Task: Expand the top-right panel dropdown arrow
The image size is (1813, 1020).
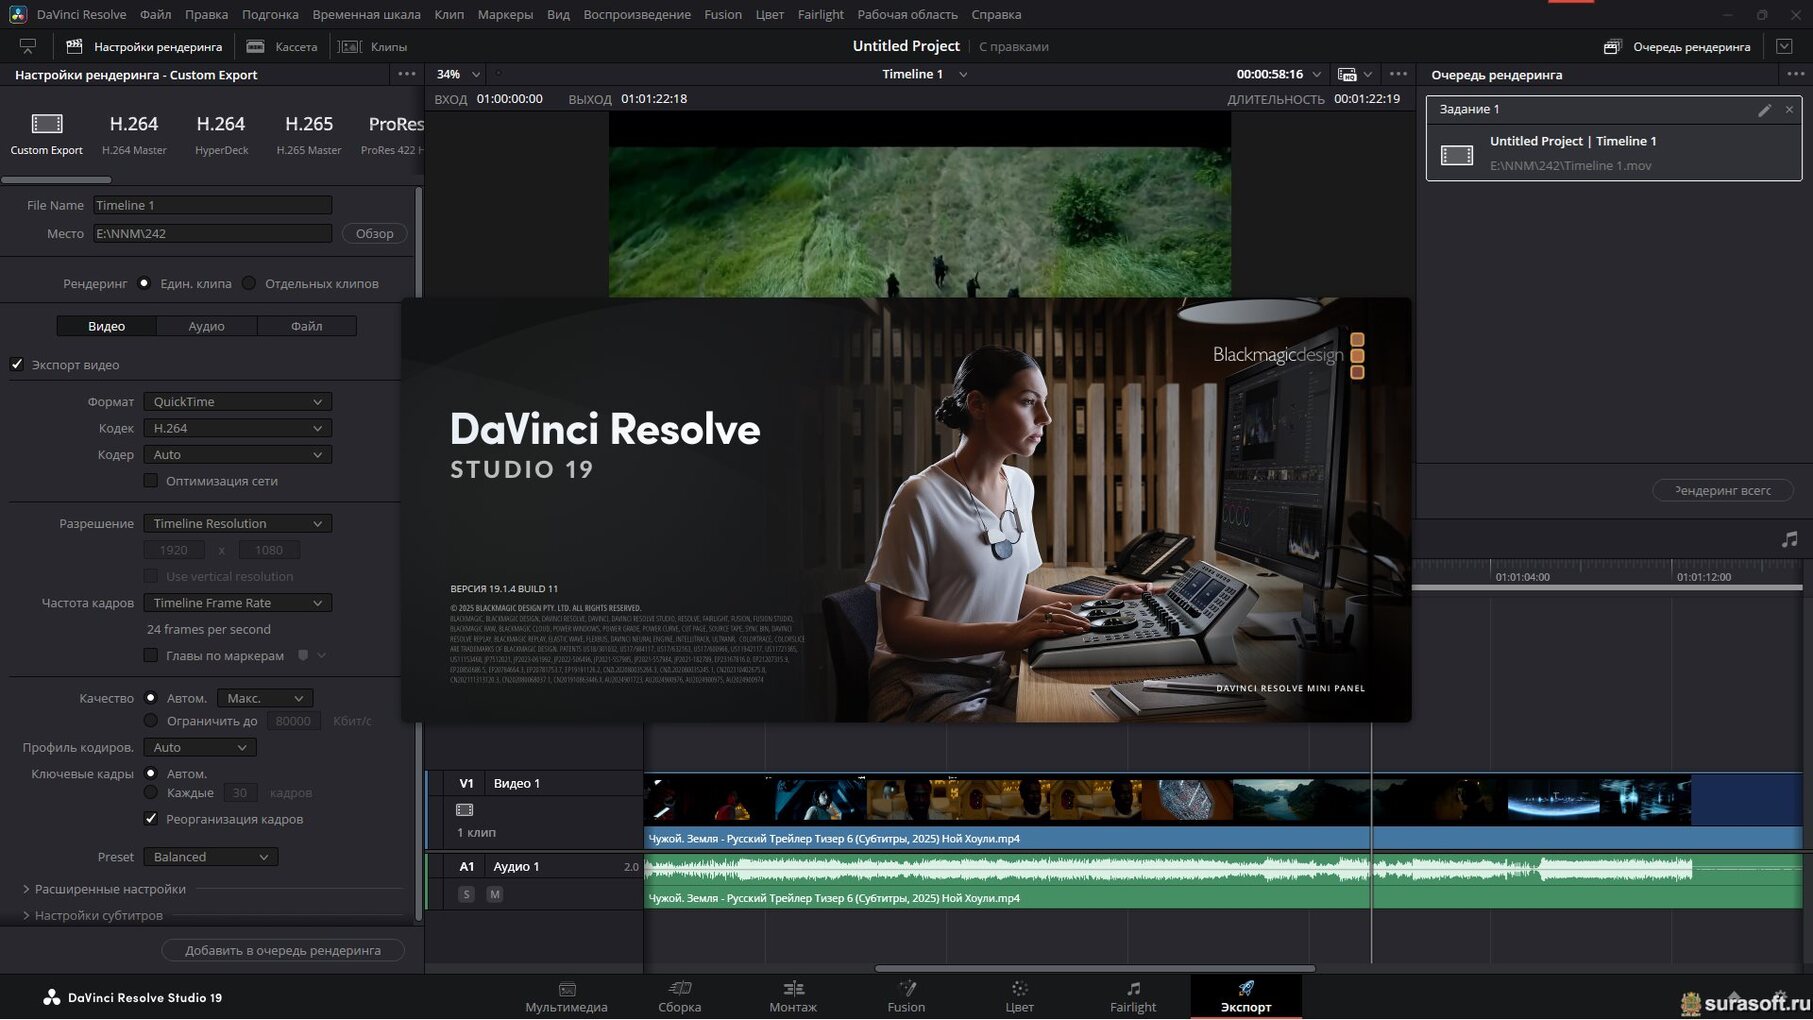Action: (1784, 46)
